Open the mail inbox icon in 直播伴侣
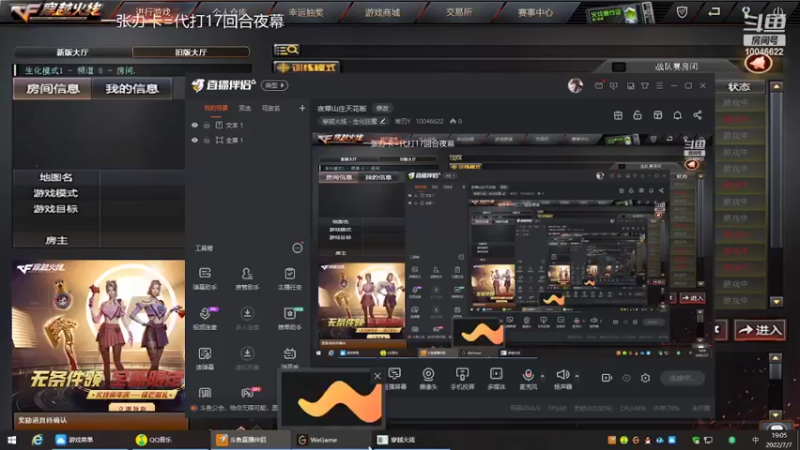 click(x=598, y=86)
